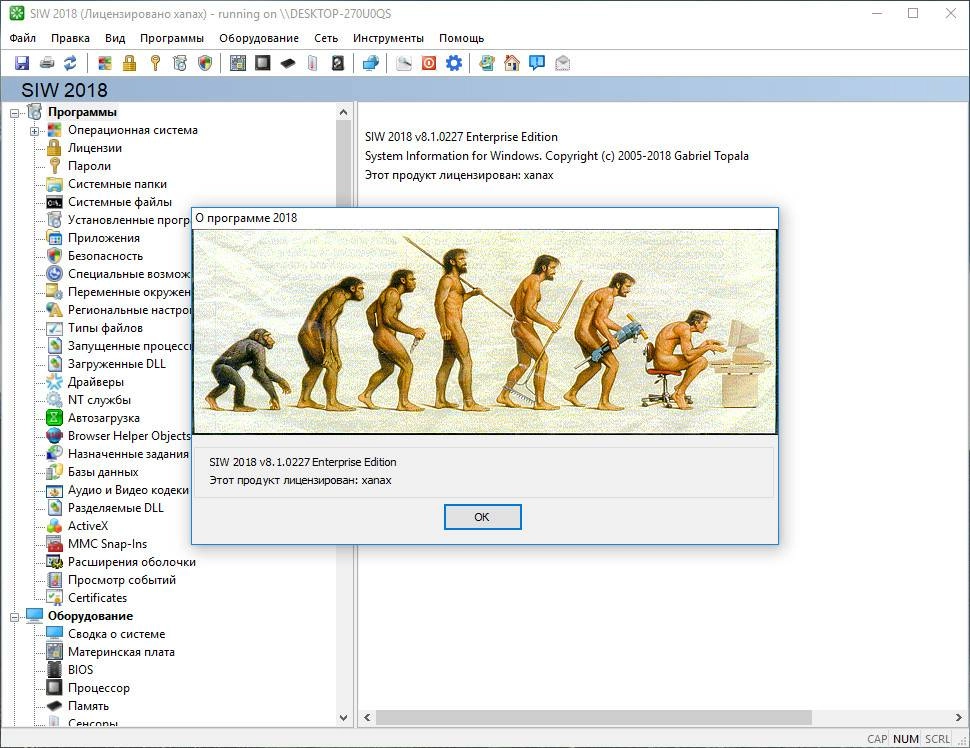Collapse the Программы tree node

coord(15,113)
